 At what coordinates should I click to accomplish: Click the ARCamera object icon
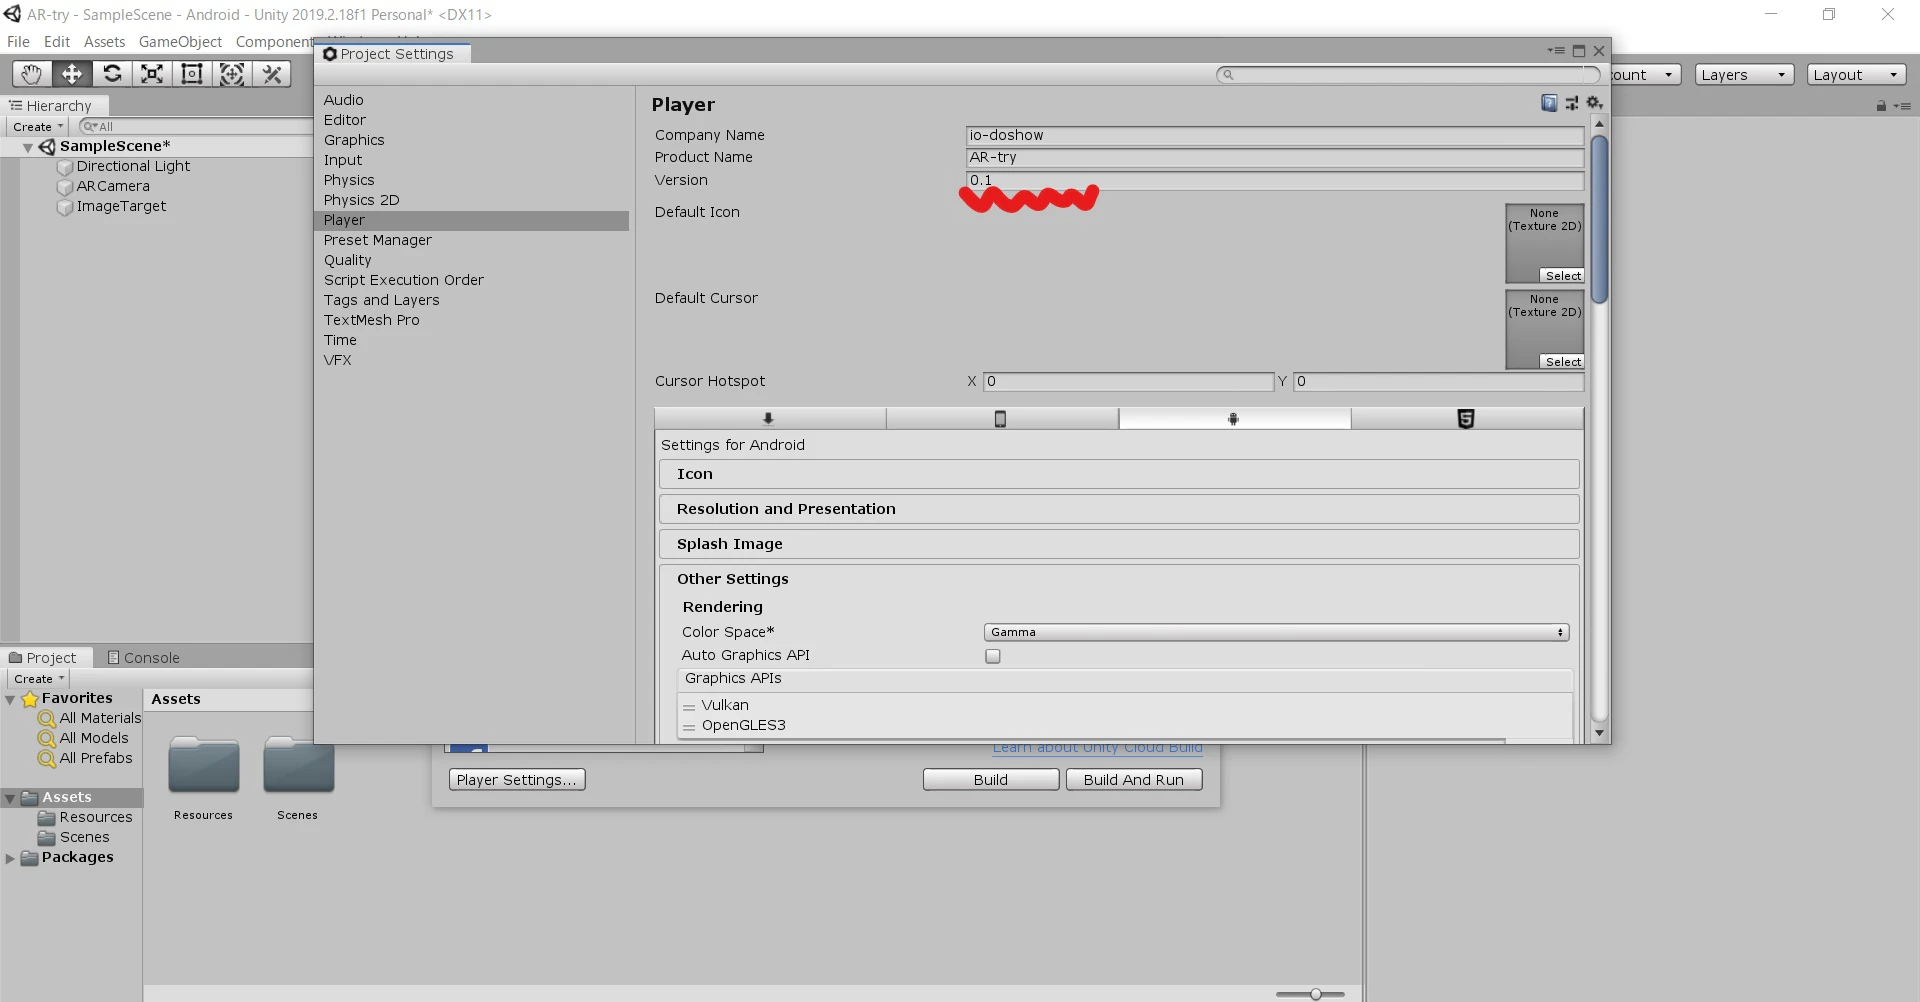tap(65, 187)
